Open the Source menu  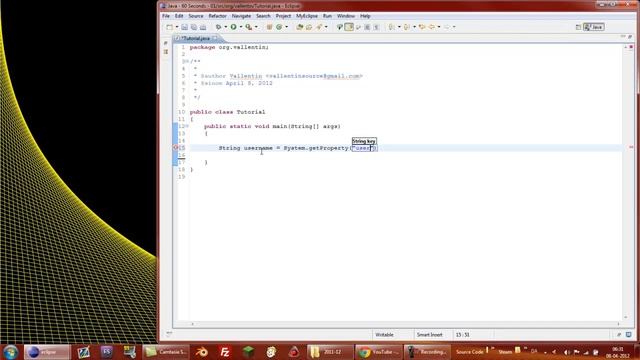(196, 16)
